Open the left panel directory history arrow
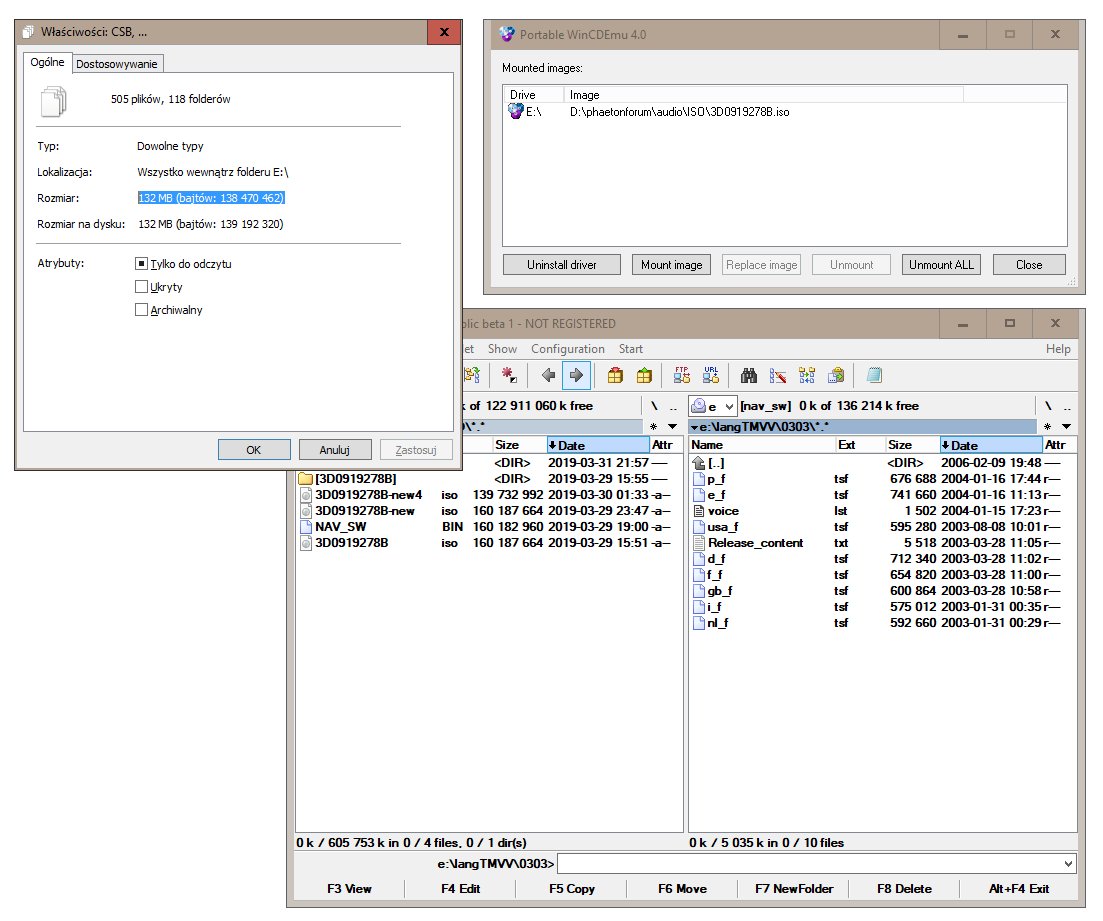Image resolution: width=1103 pixels, height=921 pixels. point(672,426)
